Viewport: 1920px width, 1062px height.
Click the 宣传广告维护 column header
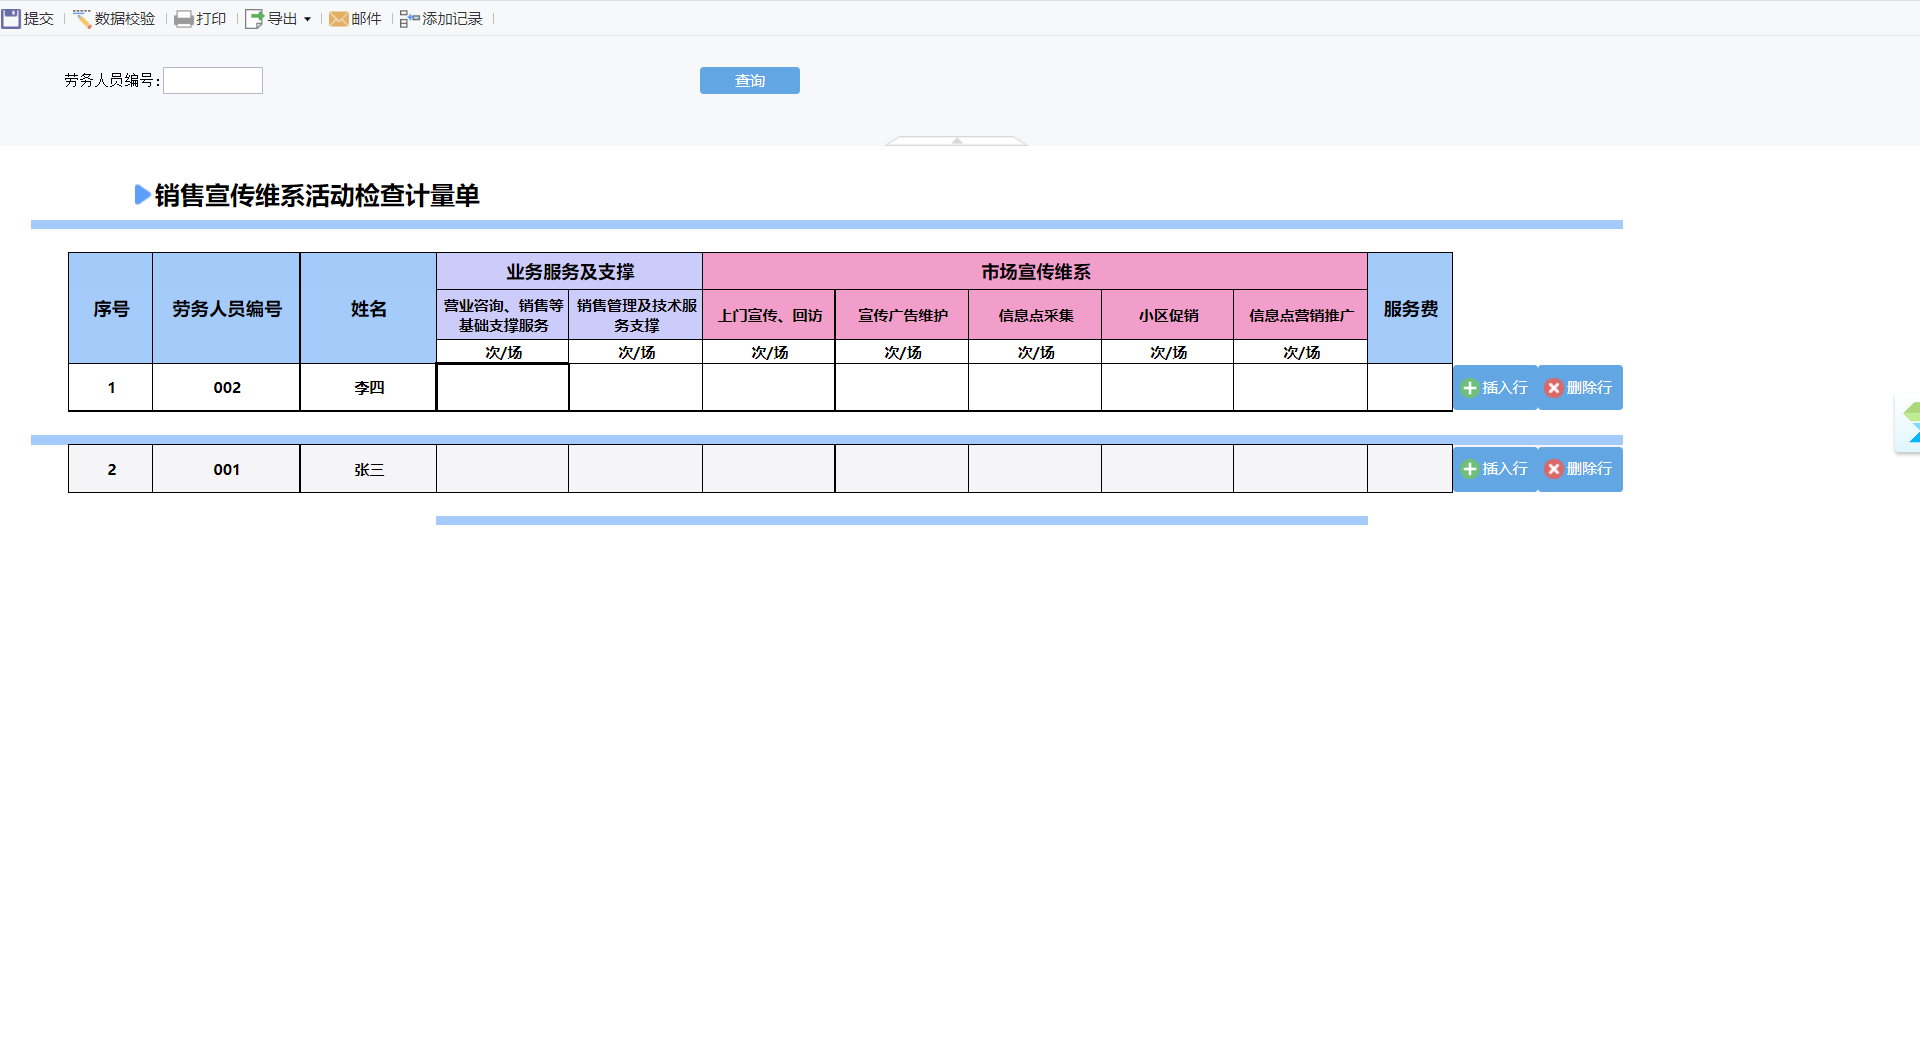(x=902, y=316)
